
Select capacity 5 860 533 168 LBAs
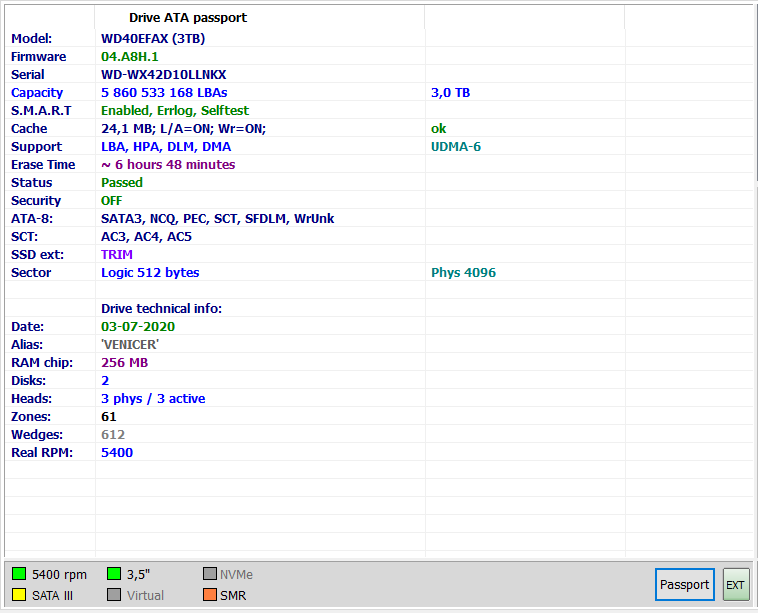click(x=164, y=92)
